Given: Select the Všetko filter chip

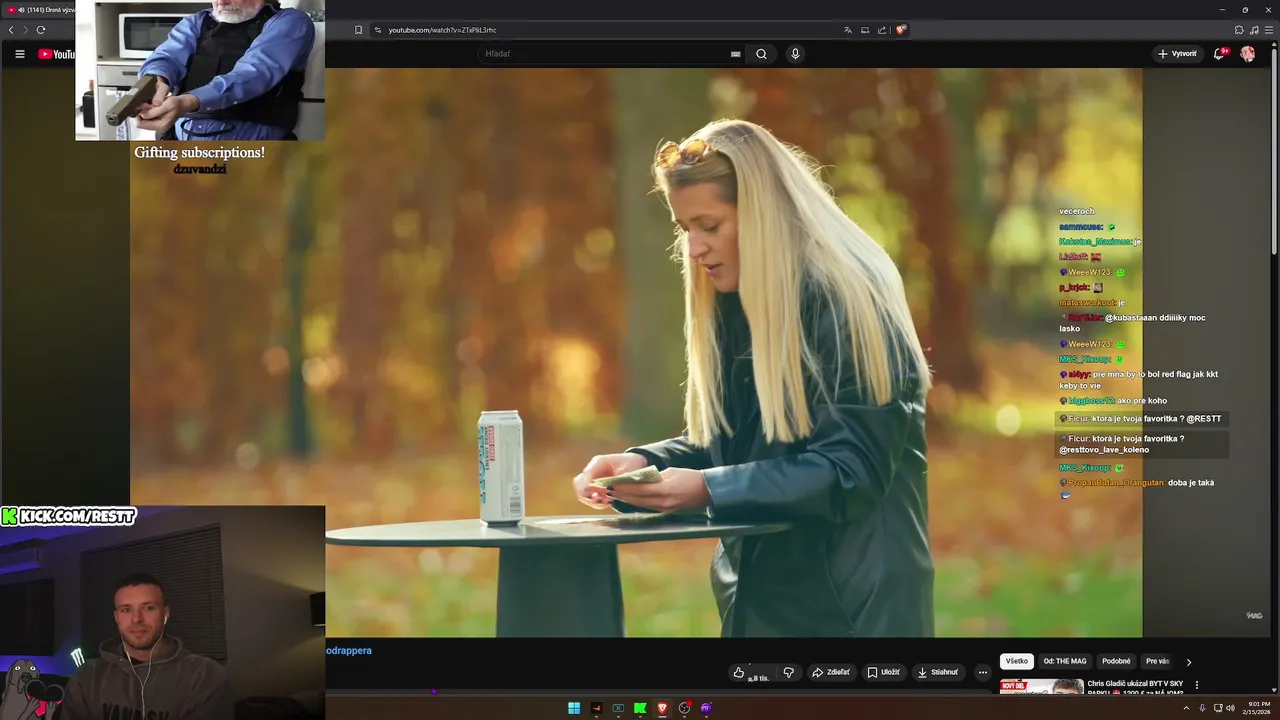Looking at the screenshot, I should click(1017, 661).
